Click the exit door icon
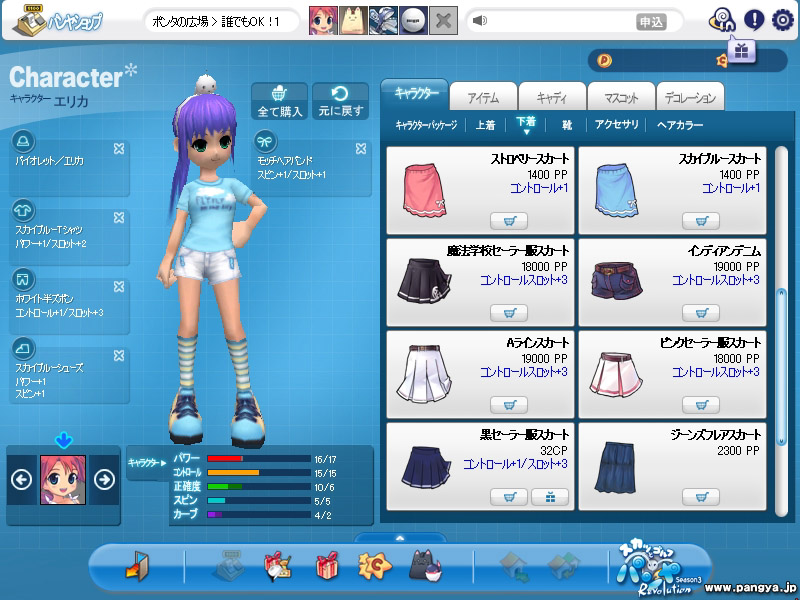 pyautogui.click(x=137, y=565)
